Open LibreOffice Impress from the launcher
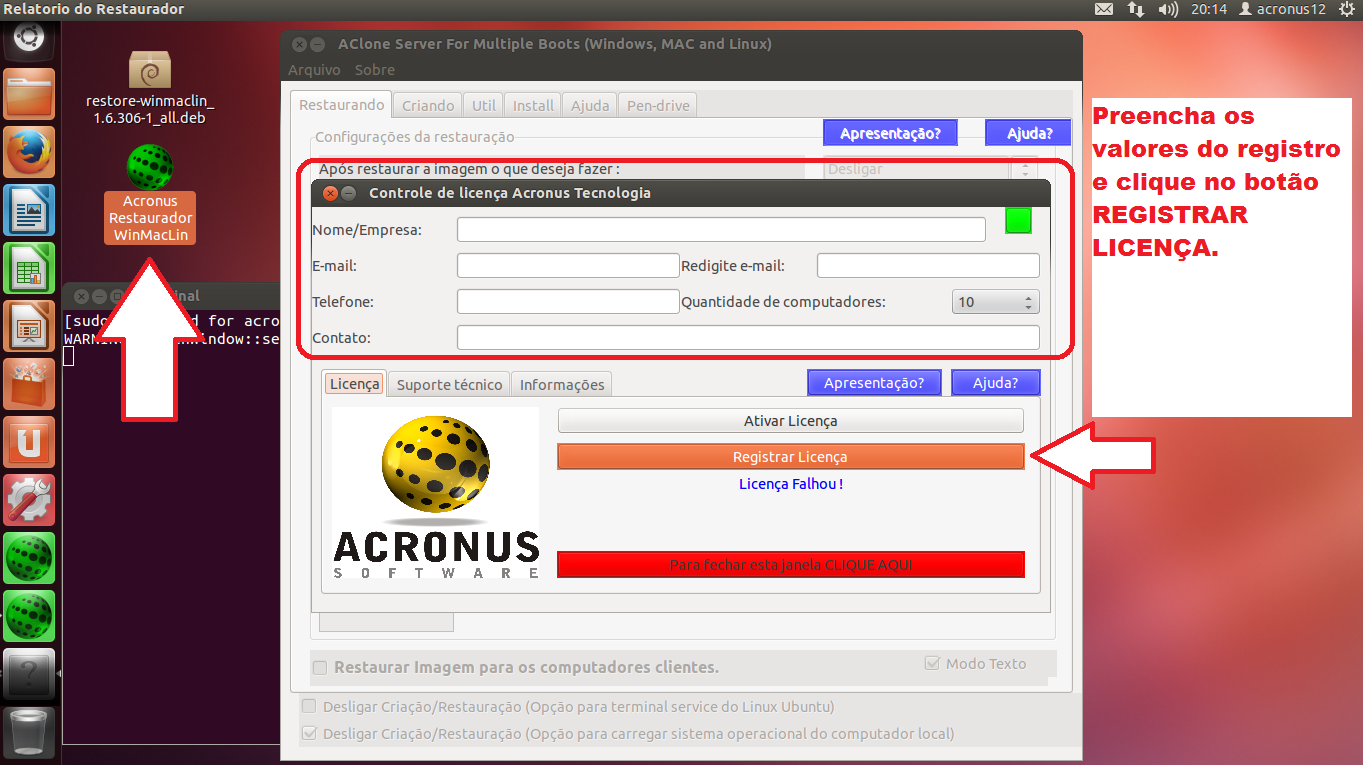 click(x=29, y=326)
